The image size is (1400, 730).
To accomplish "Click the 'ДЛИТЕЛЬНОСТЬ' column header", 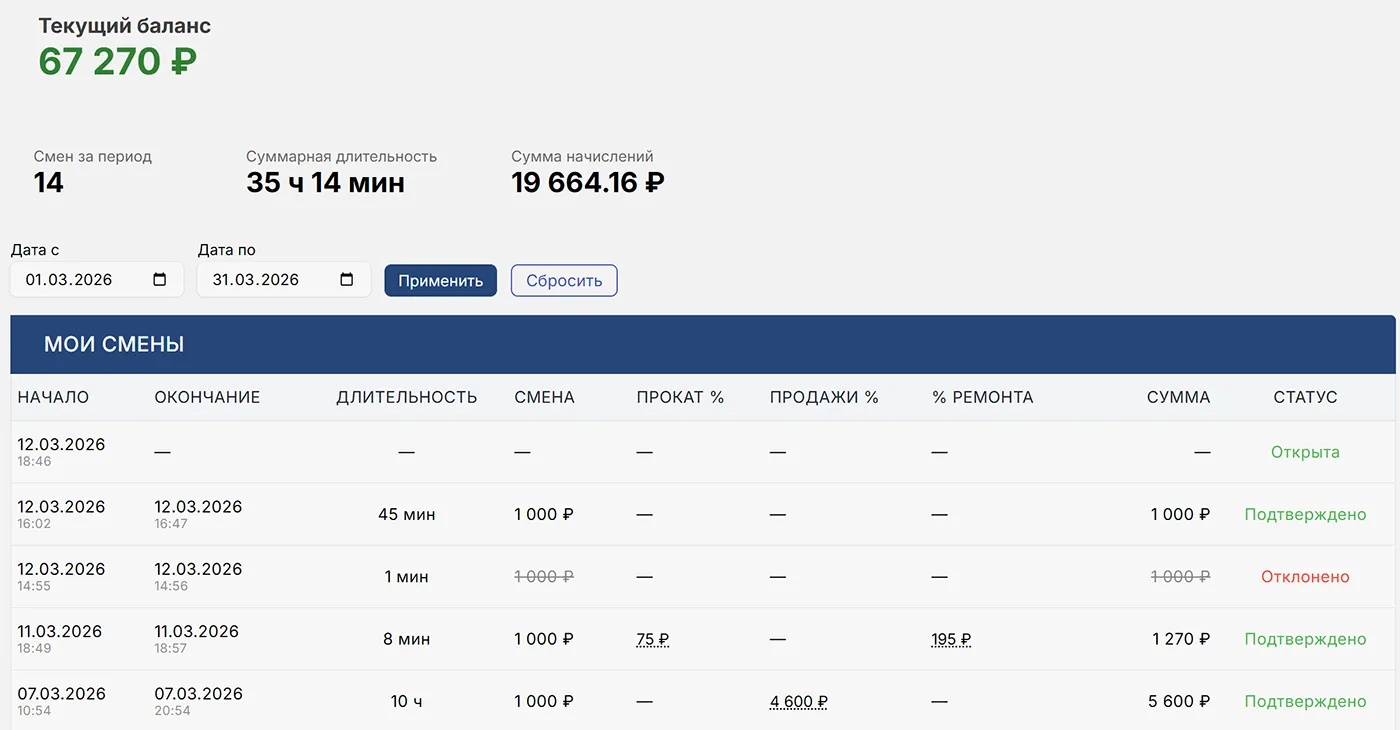I will 406,397.
